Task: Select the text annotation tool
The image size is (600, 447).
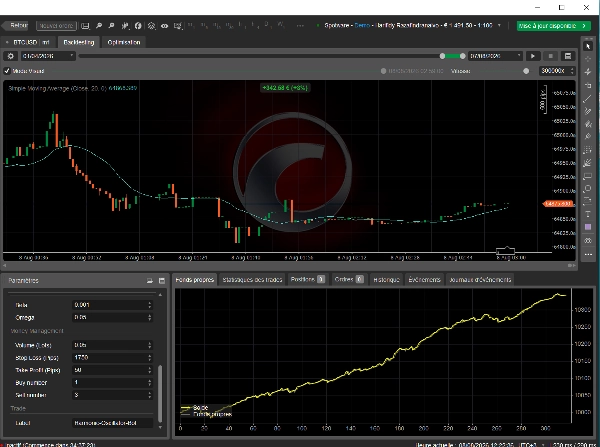Action: coord(588,214)
